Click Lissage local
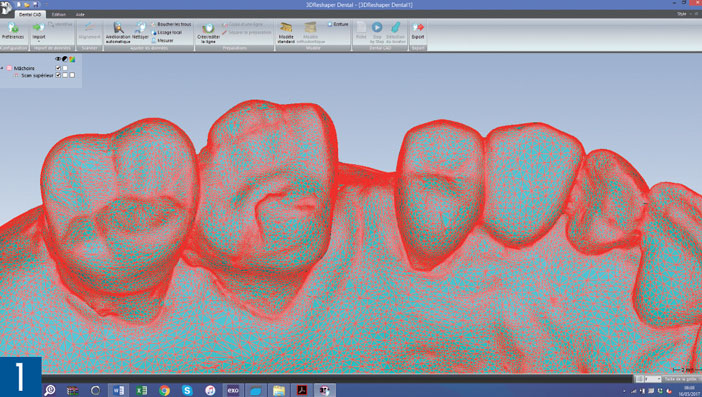Viewport: 702px width, 397px height. 167,32
